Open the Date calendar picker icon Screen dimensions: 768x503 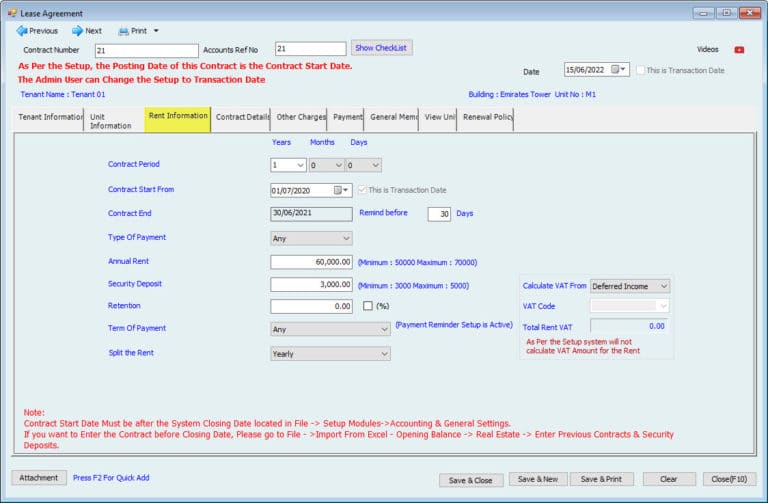coord(622,70)
